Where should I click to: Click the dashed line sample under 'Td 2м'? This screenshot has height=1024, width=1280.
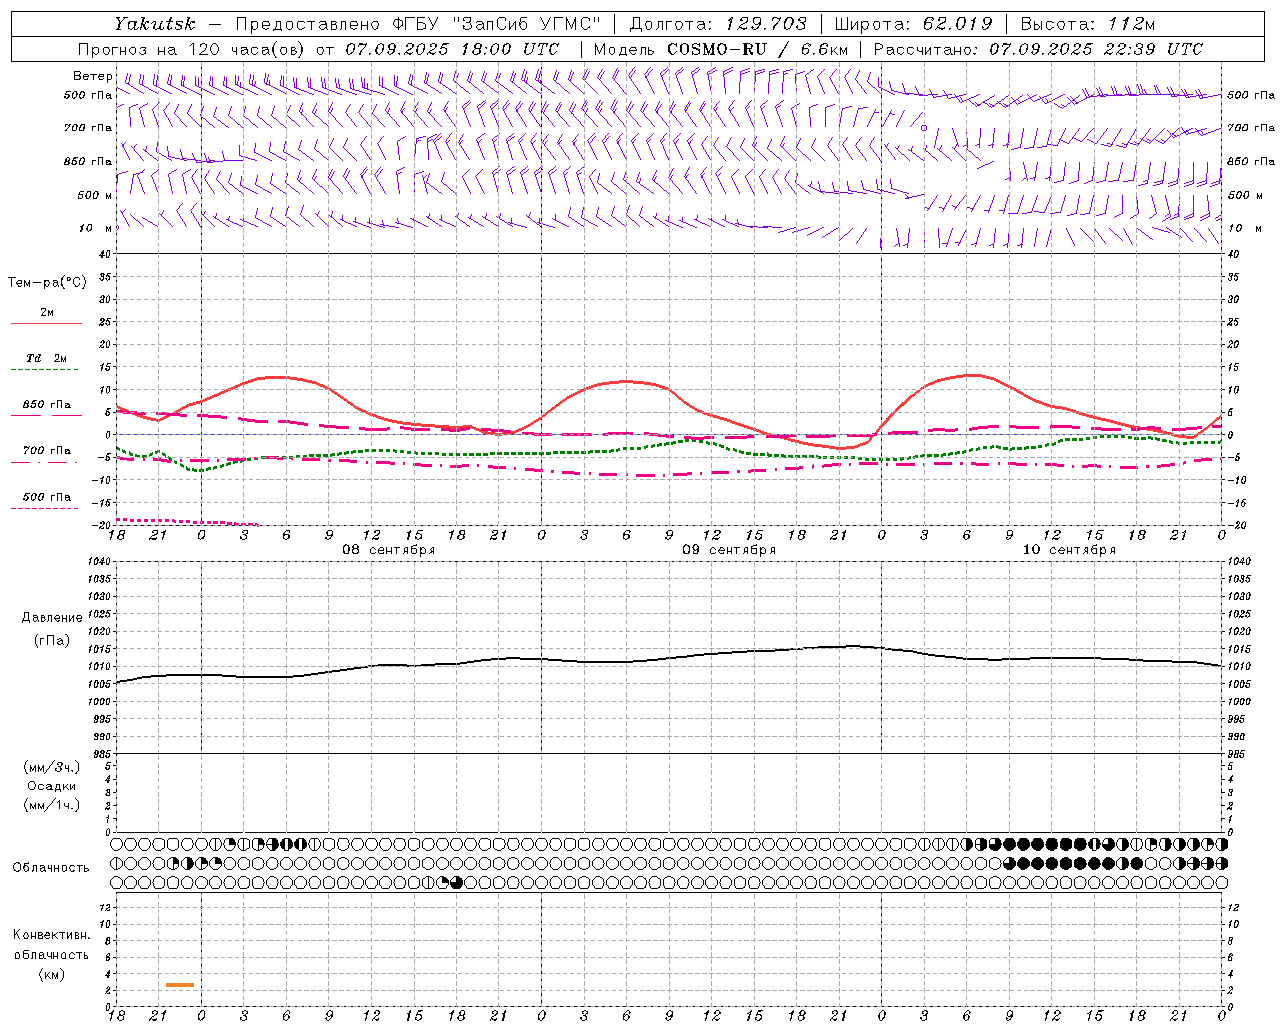click(46, 370)
